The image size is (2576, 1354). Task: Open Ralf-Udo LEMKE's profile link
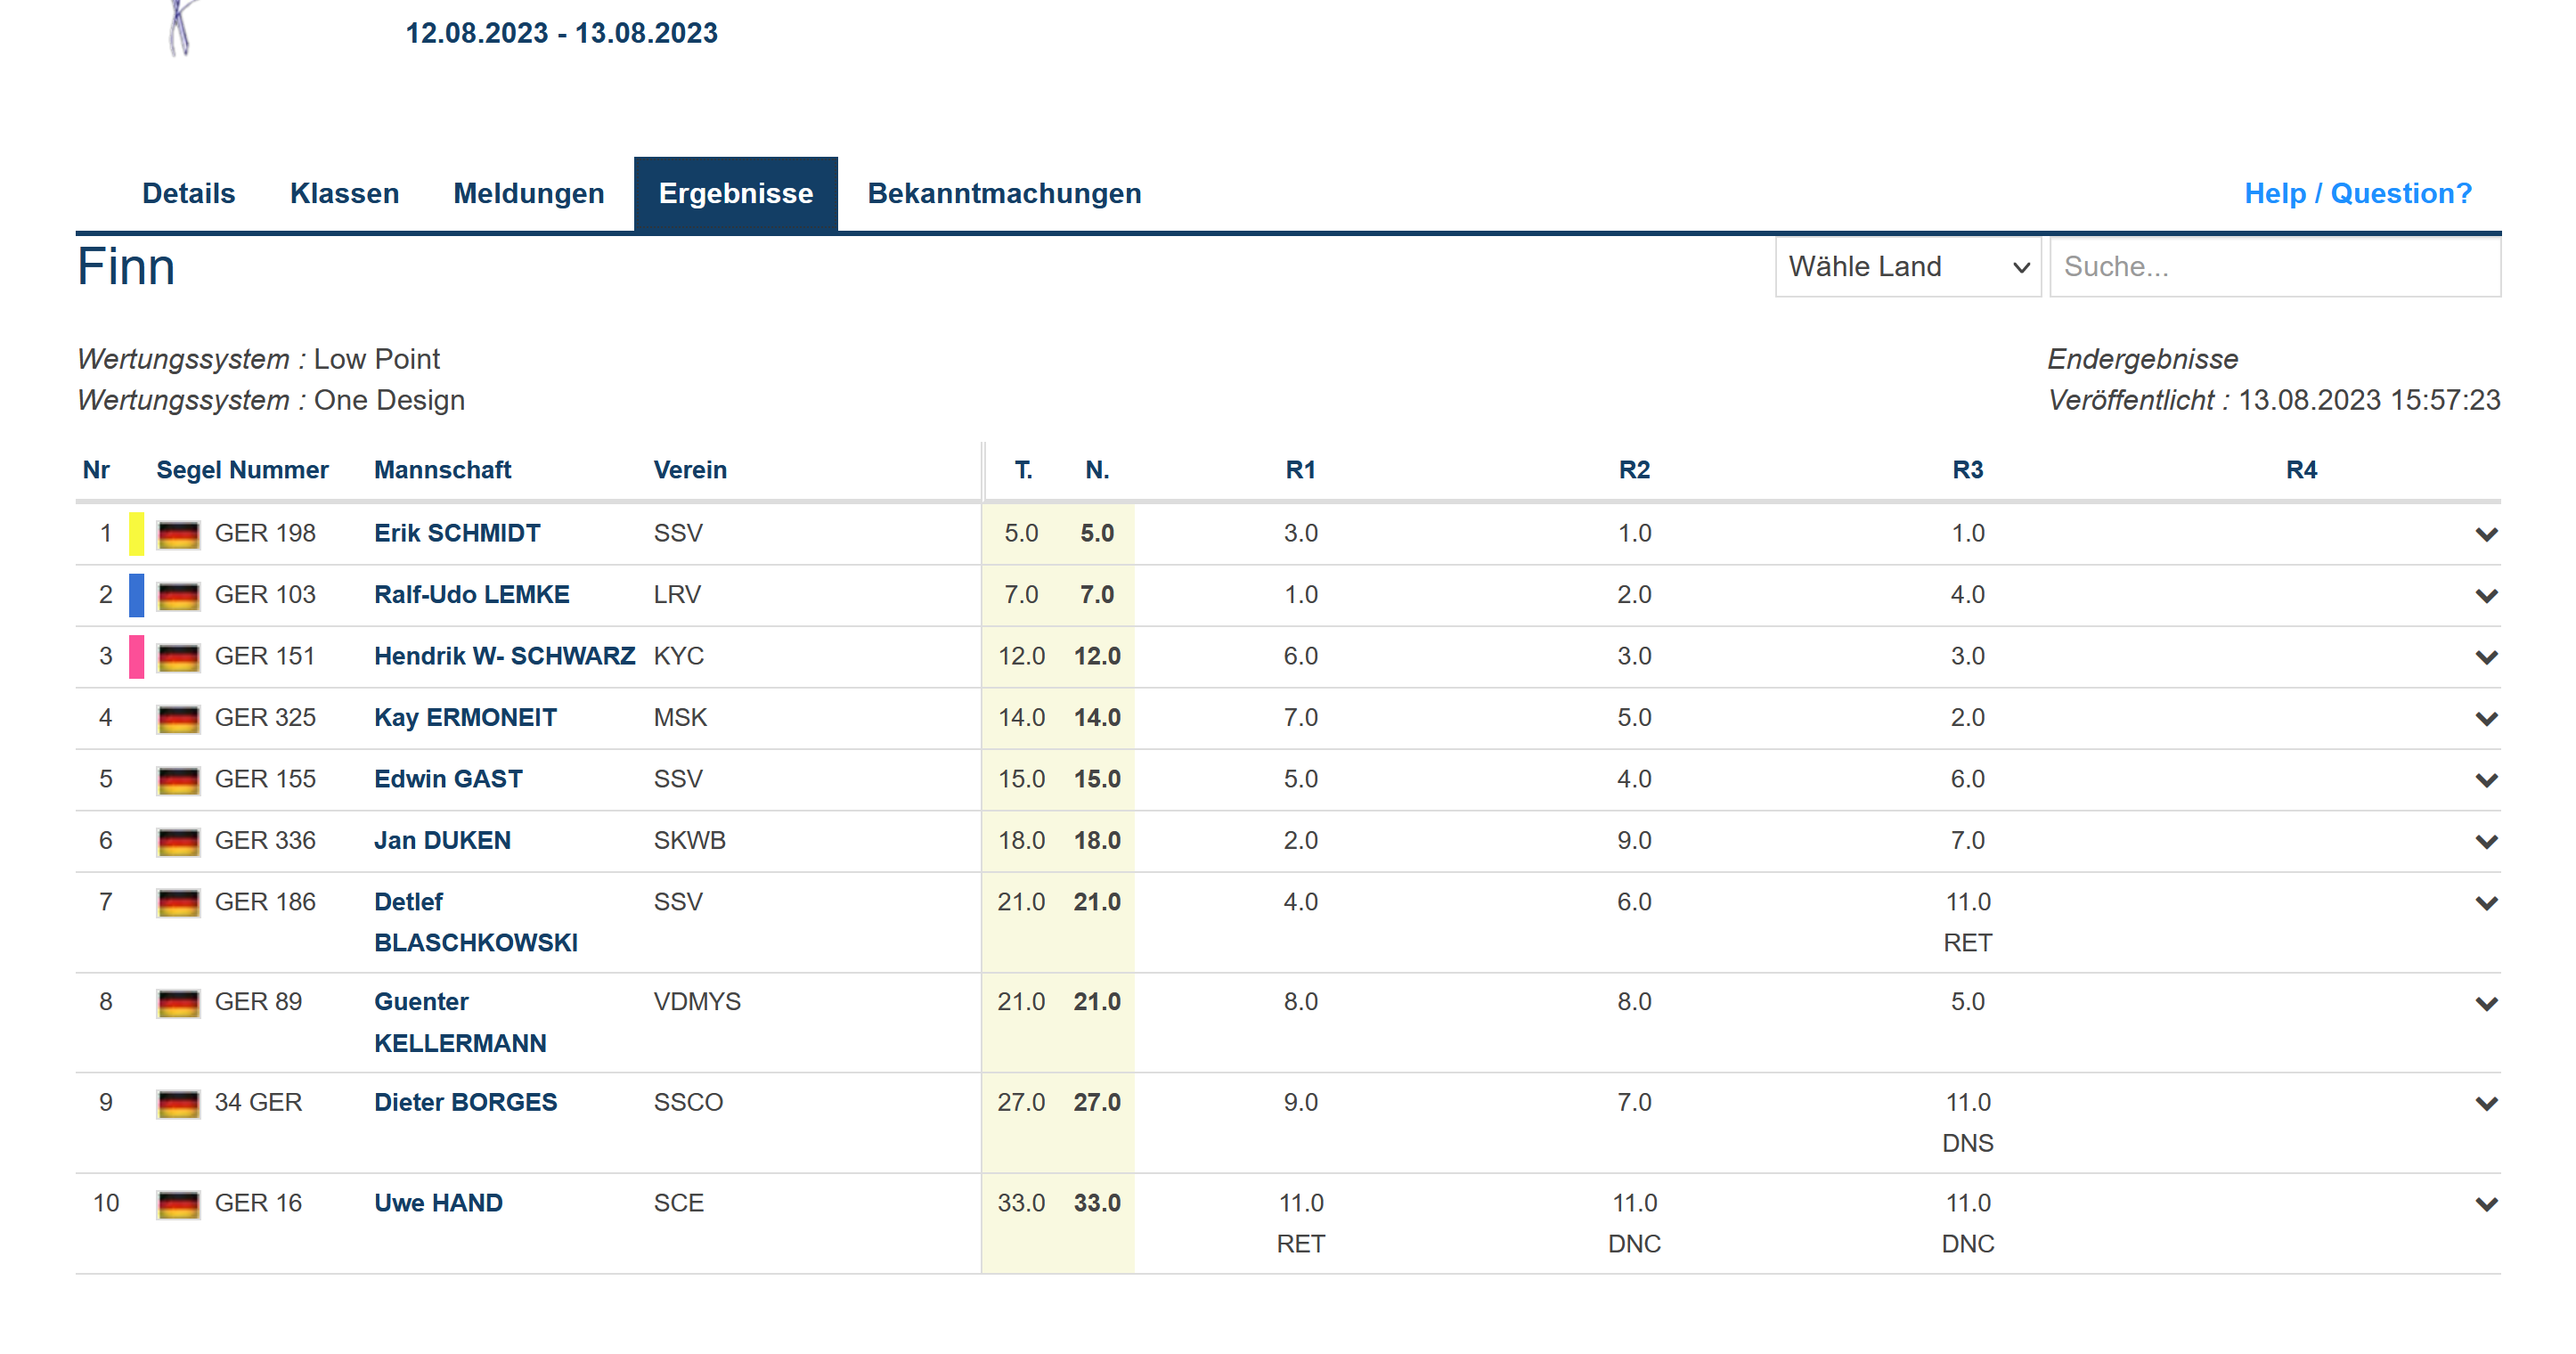click(x=471, y=594)
